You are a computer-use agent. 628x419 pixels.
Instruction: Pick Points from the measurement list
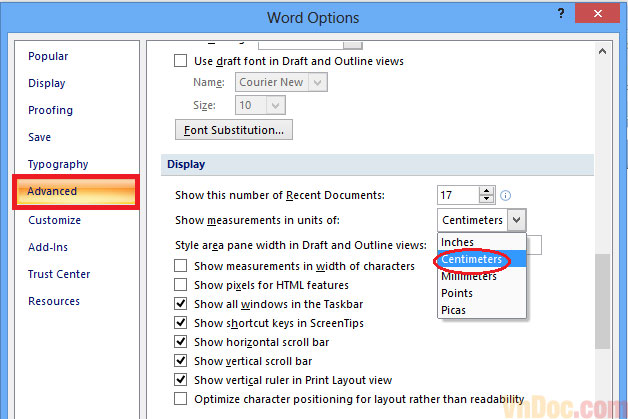(x=457, y=293)
